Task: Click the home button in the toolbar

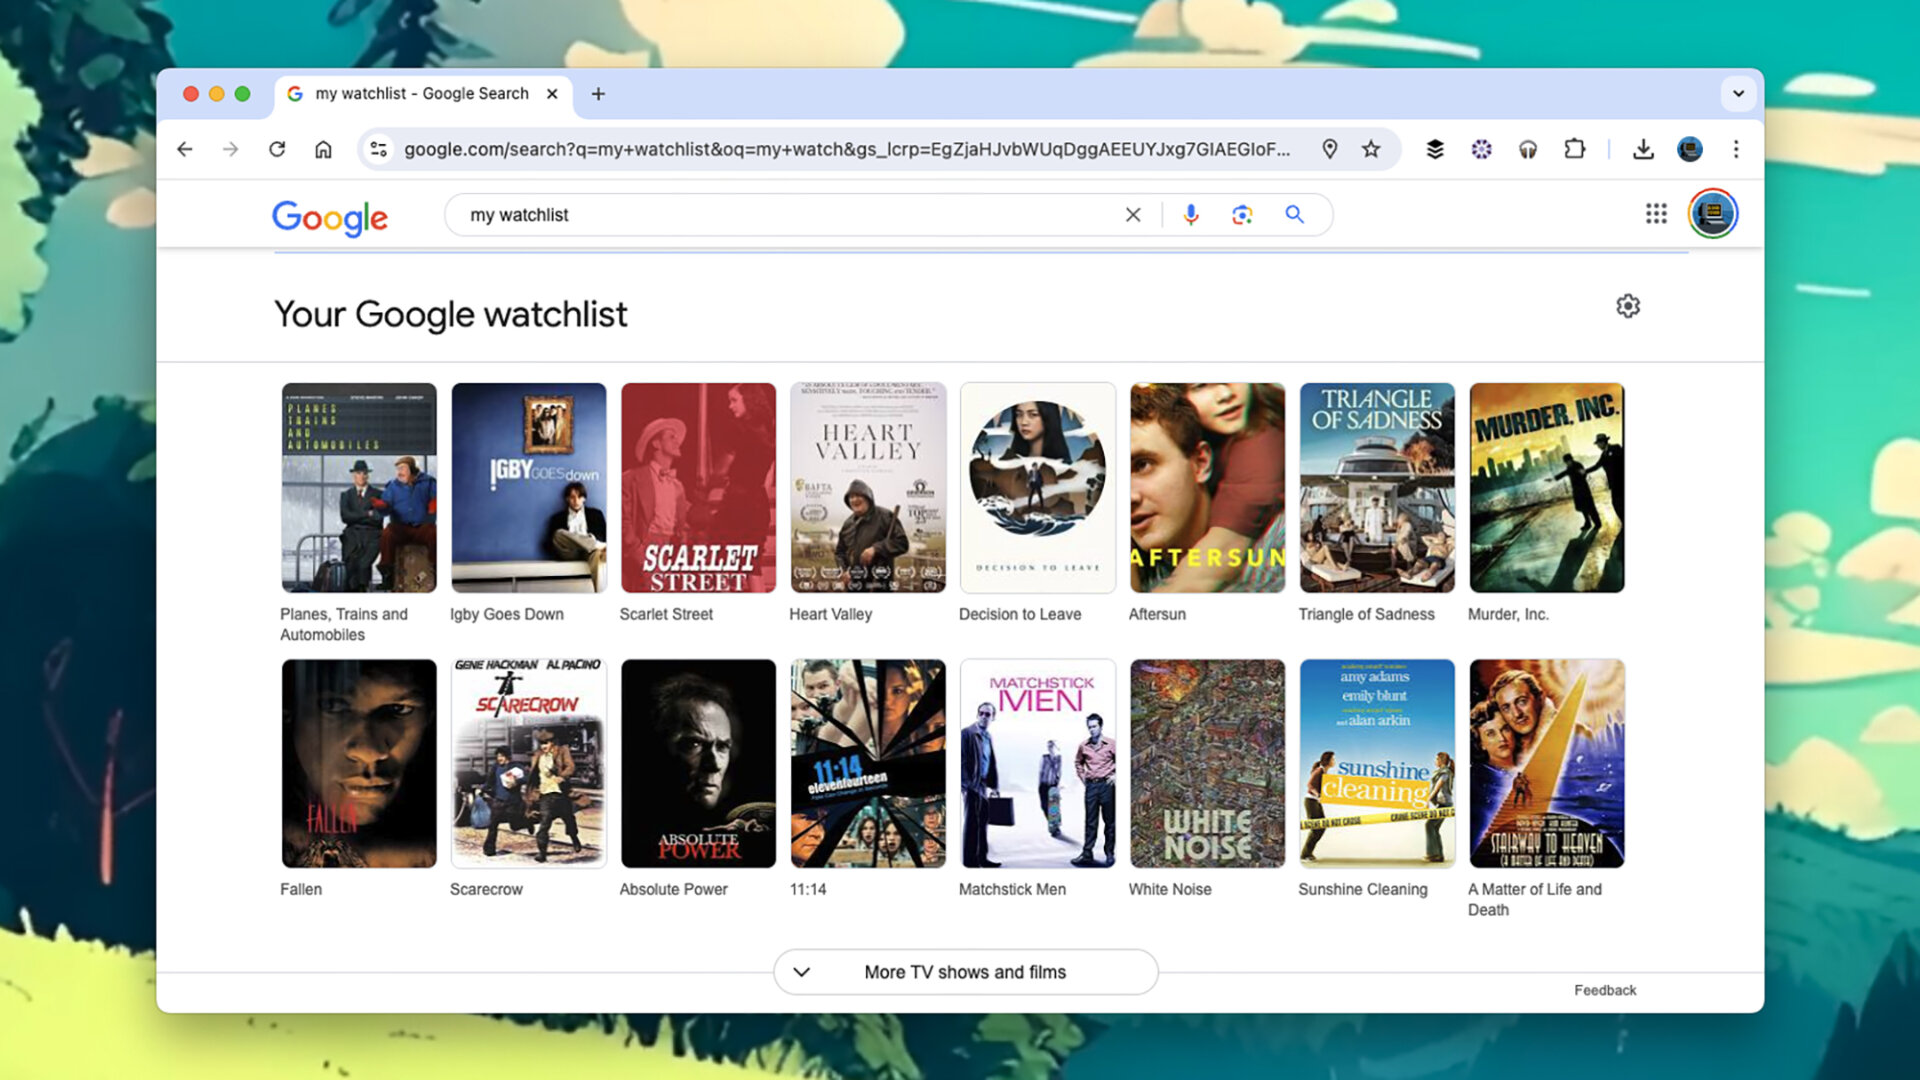Action: [323, 148]
